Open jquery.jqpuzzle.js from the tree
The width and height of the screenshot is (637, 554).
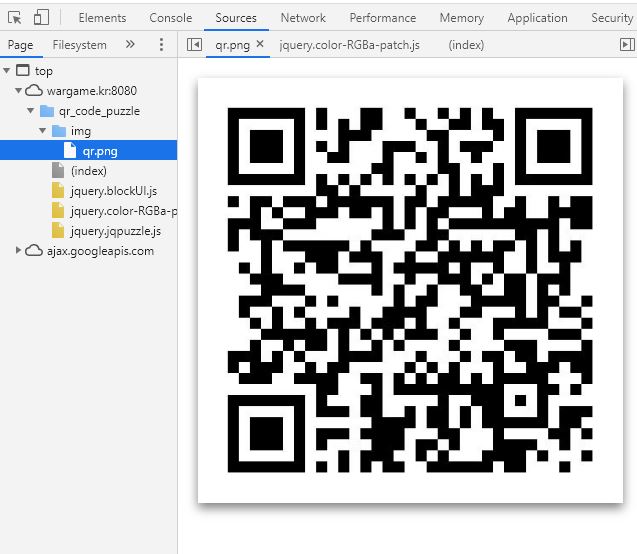pyautogui.click(x=116, y=231)
